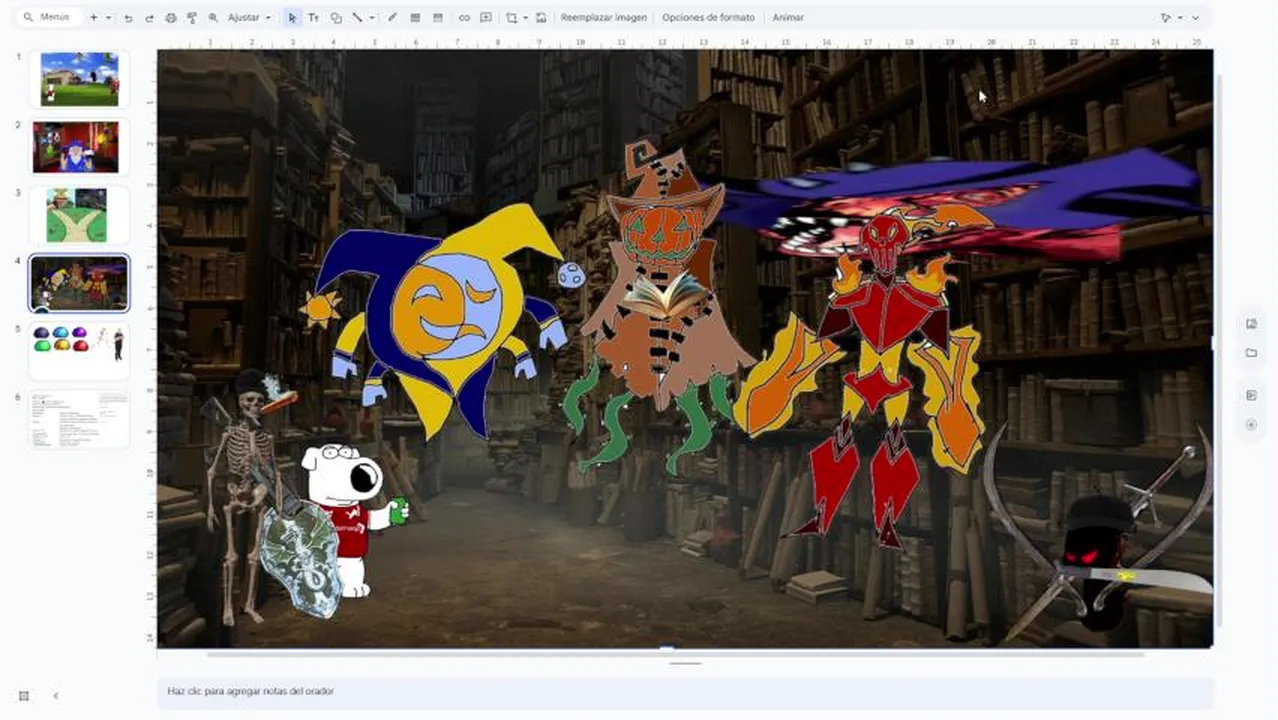Screen dimensions: 1278x720
Task: Click the folder icon in right side panel
Action: coord(1251,353)
